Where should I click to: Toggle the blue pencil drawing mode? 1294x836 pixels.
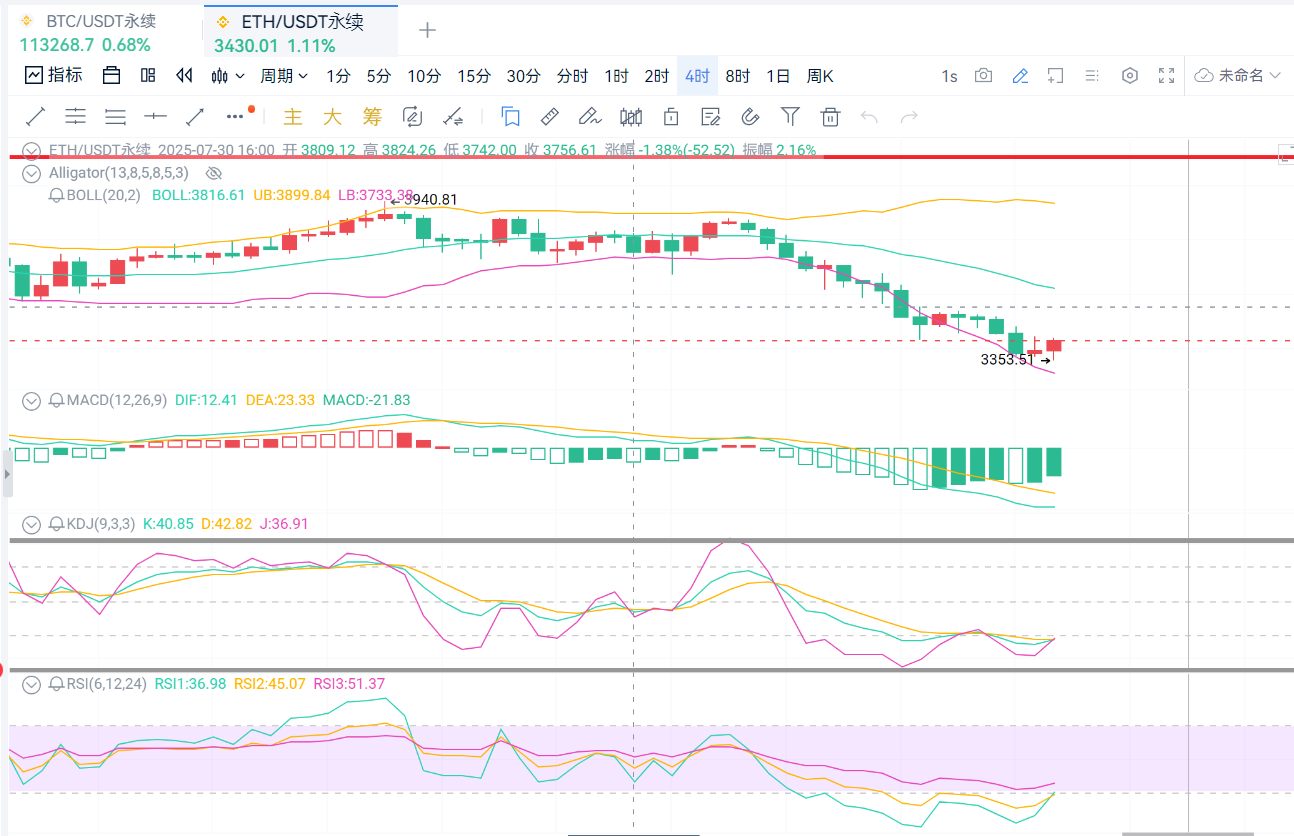(1020, 75)
